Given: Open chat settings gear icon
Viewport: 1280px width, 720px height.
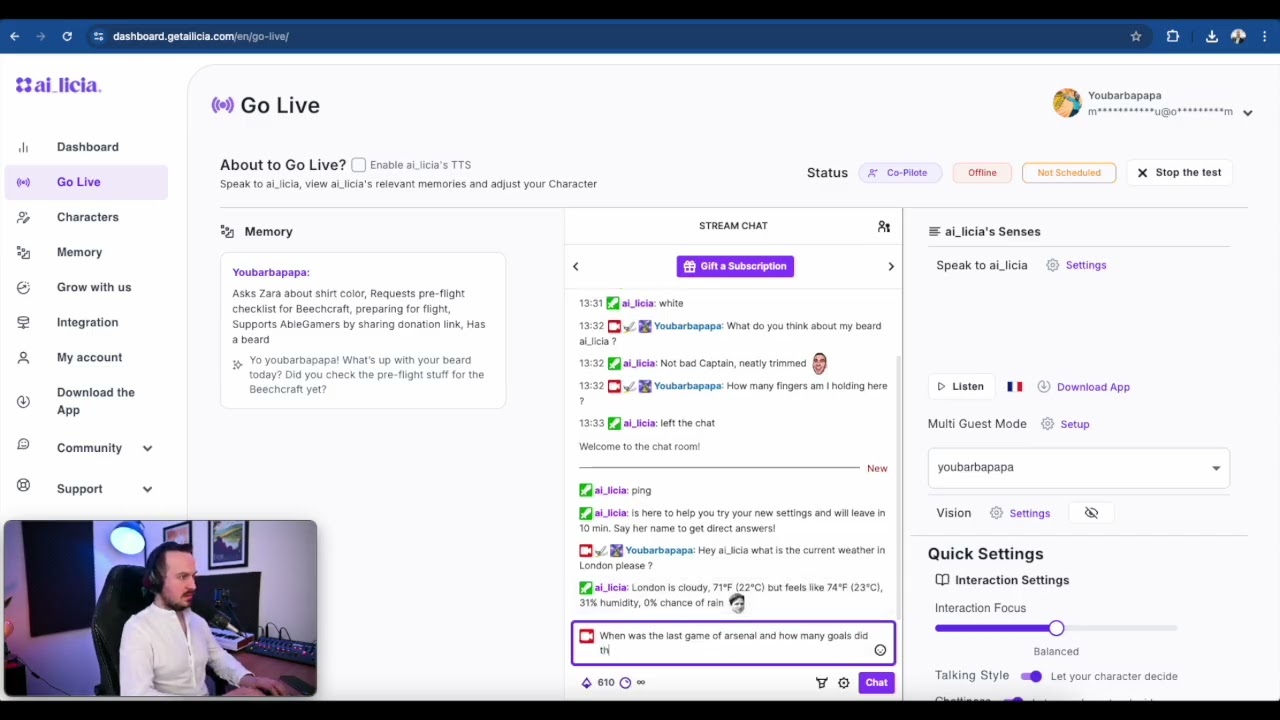Looking at the screenshot, I should pos(844,683).
